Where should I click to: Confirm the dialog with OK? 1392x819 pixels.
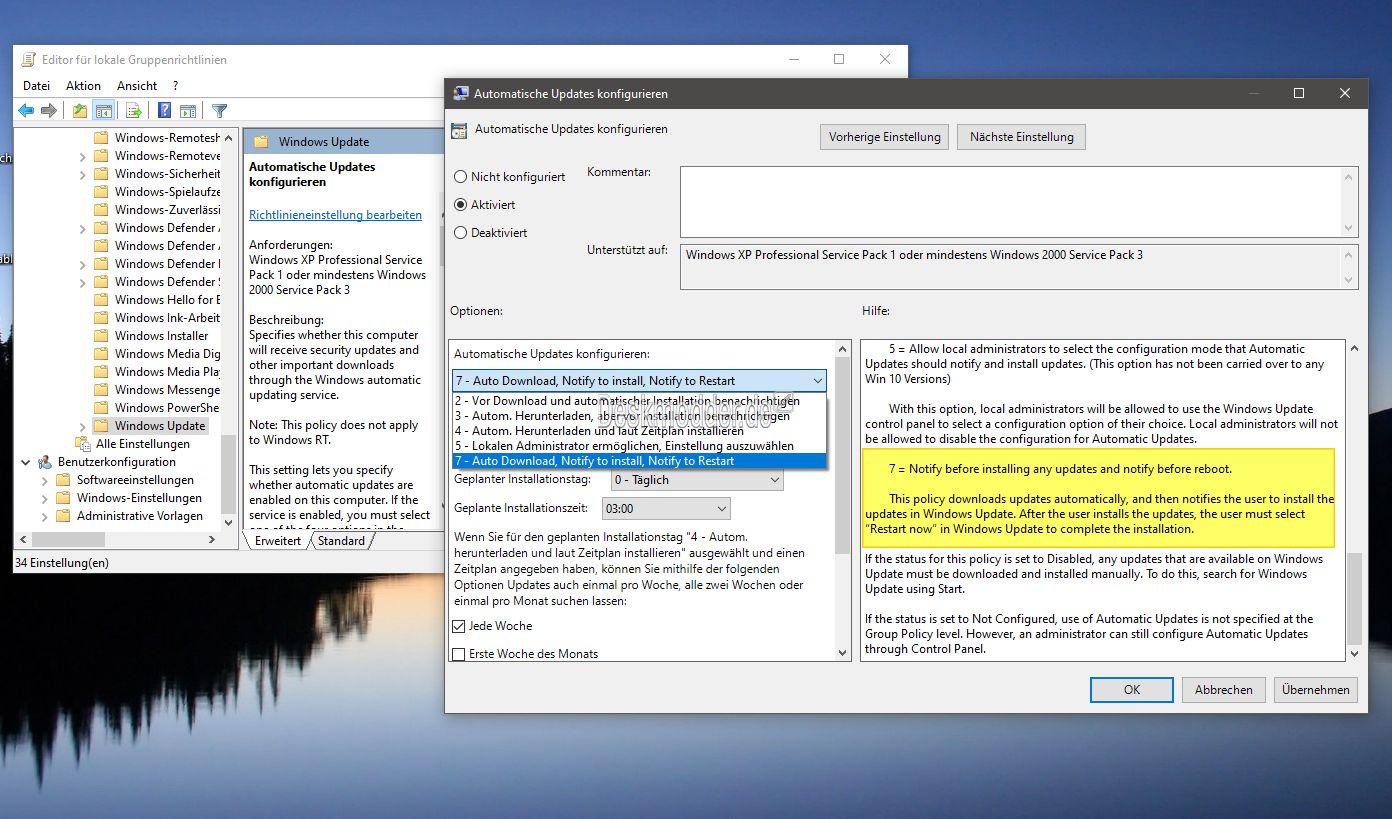(1131, 689)
